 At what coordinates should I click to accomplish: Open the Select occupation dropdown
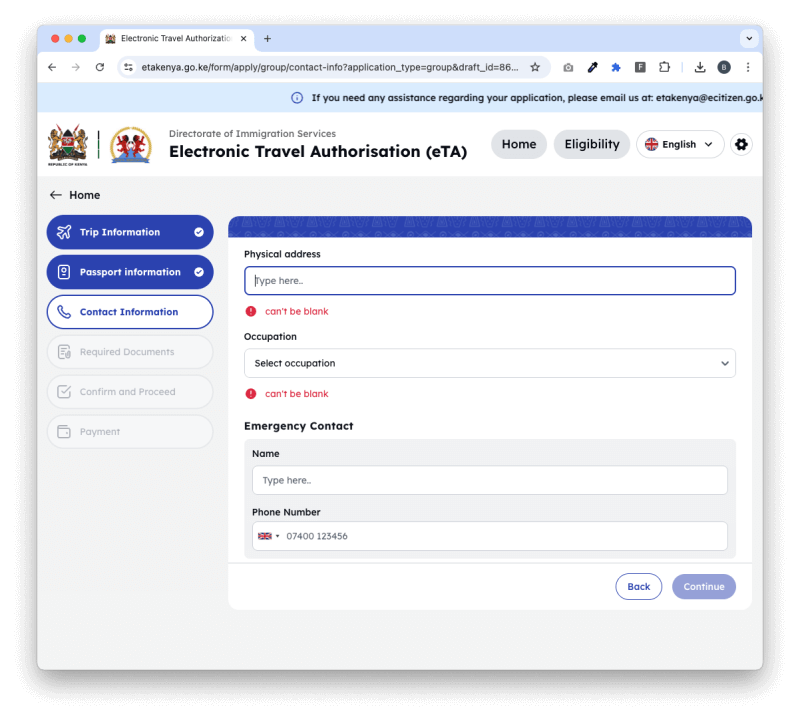pos(490,363)
